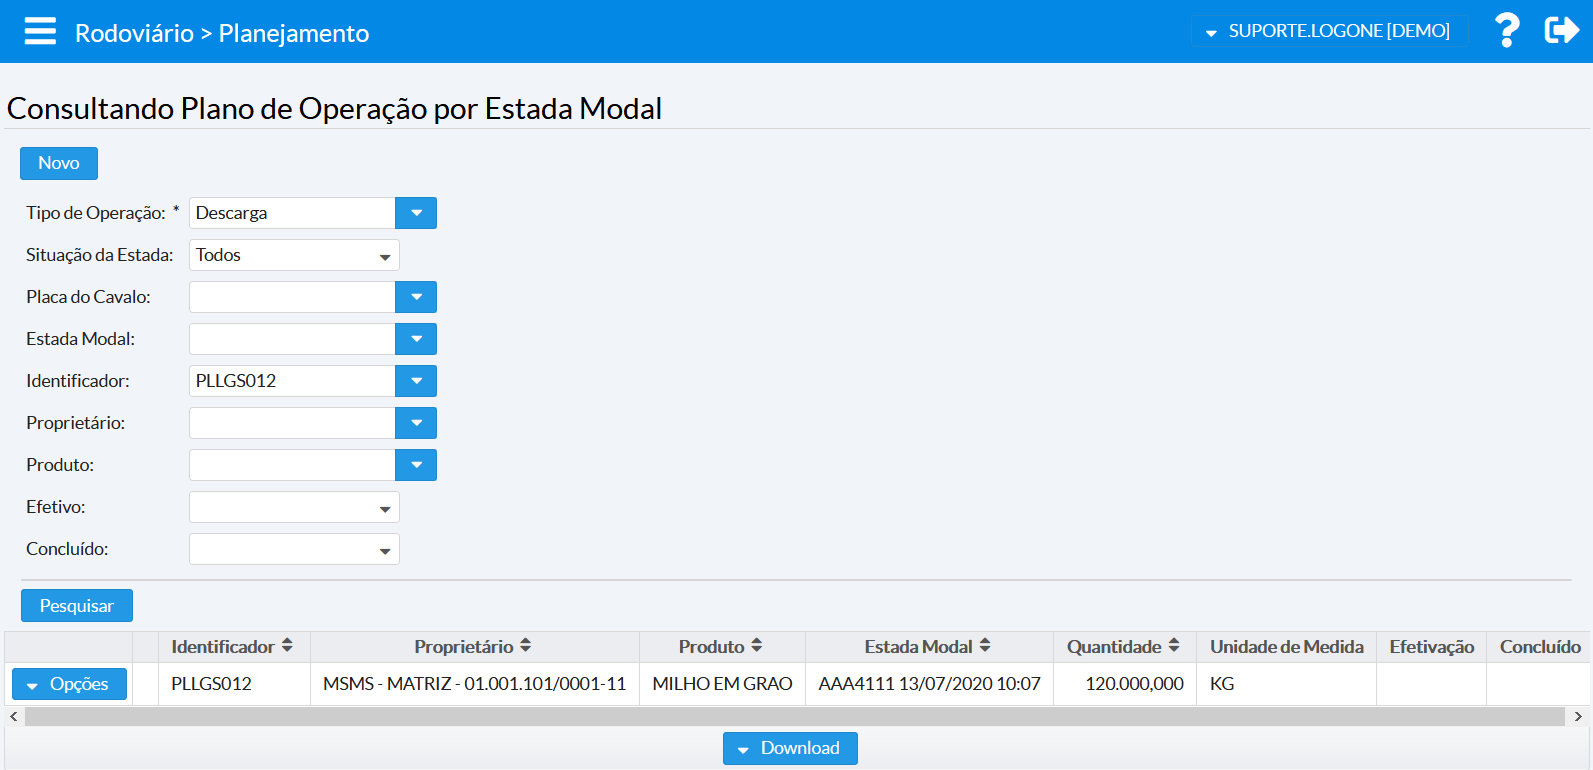Open the Efetivo select box
1593x770 pixels.
(x=294, y=507)
